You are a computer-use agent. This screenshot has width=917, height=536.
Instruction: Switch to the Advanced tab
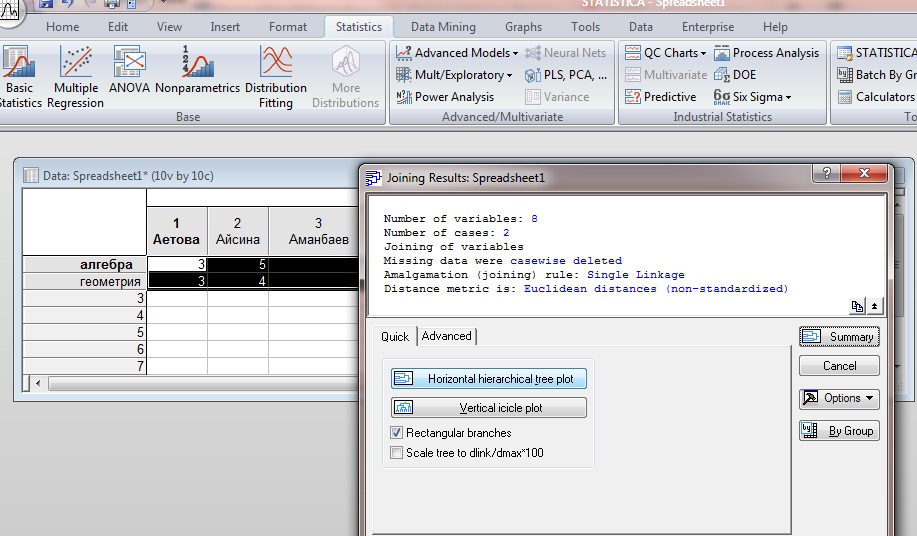(x=446, y=336)
